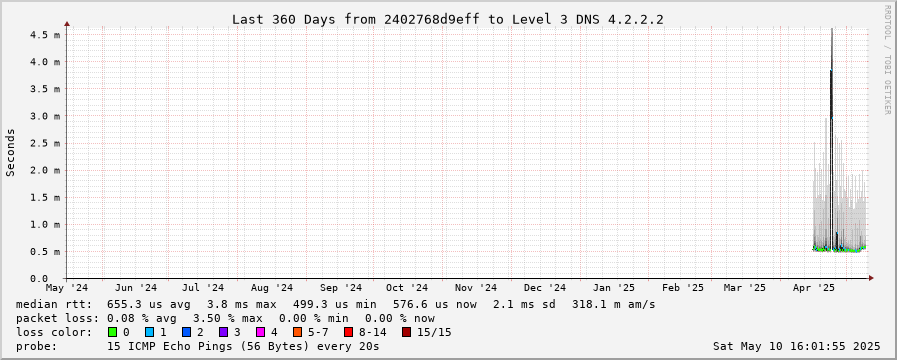Click the May '24 x-axis label
Image resolution: width=897 pixels, height=360 pixels.
[x=67, y=288]
